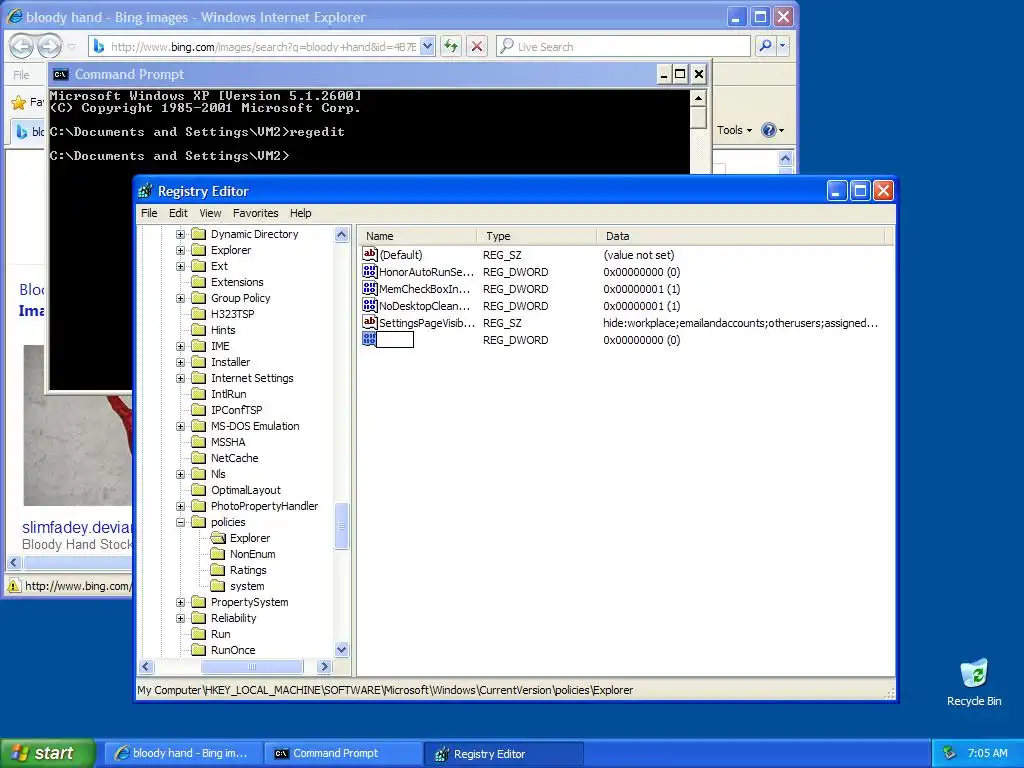Switch to the bloody hand taskbar button
1024x768 pixels.
[184, 753]
